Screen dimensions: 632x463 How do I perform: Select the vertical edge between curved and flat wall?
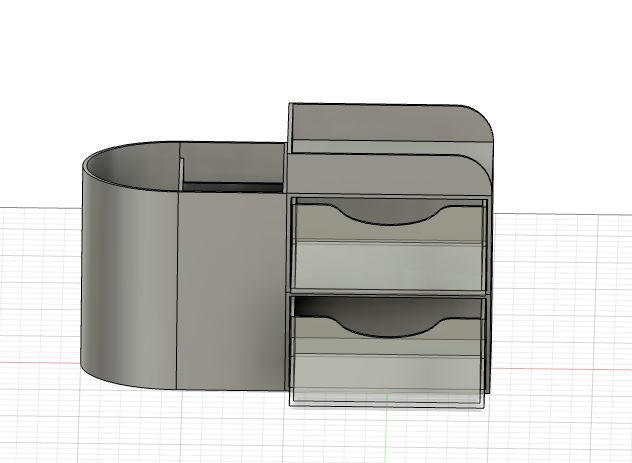177,290
